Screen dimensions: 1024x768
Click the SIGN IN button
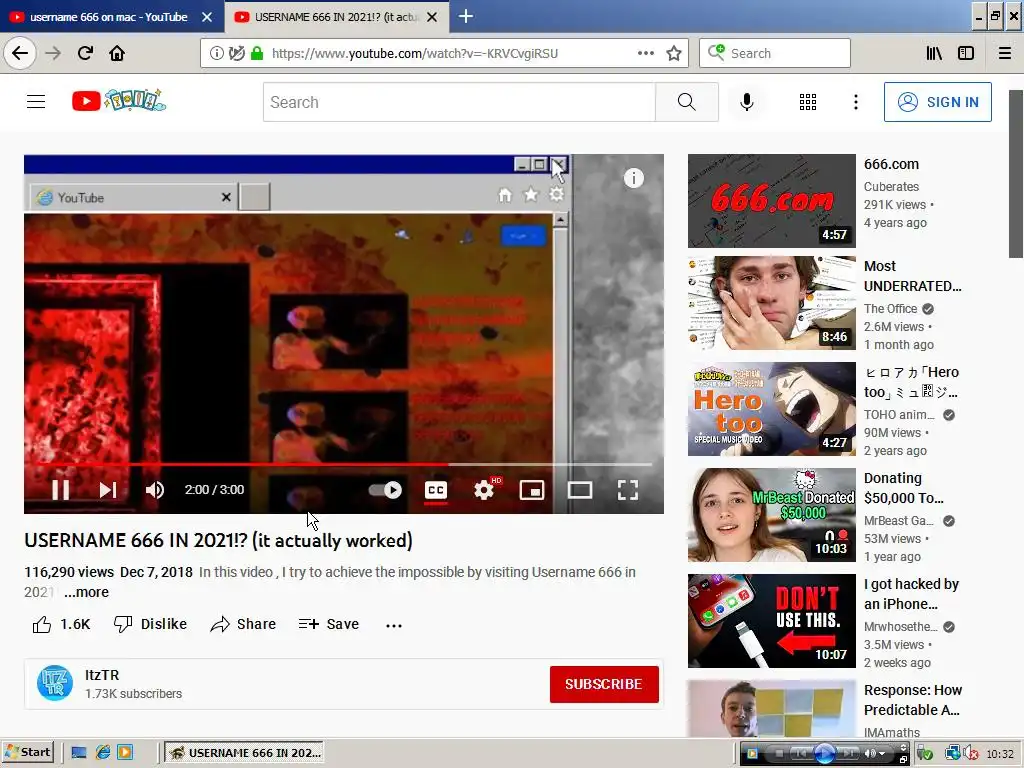click(937, 102)
